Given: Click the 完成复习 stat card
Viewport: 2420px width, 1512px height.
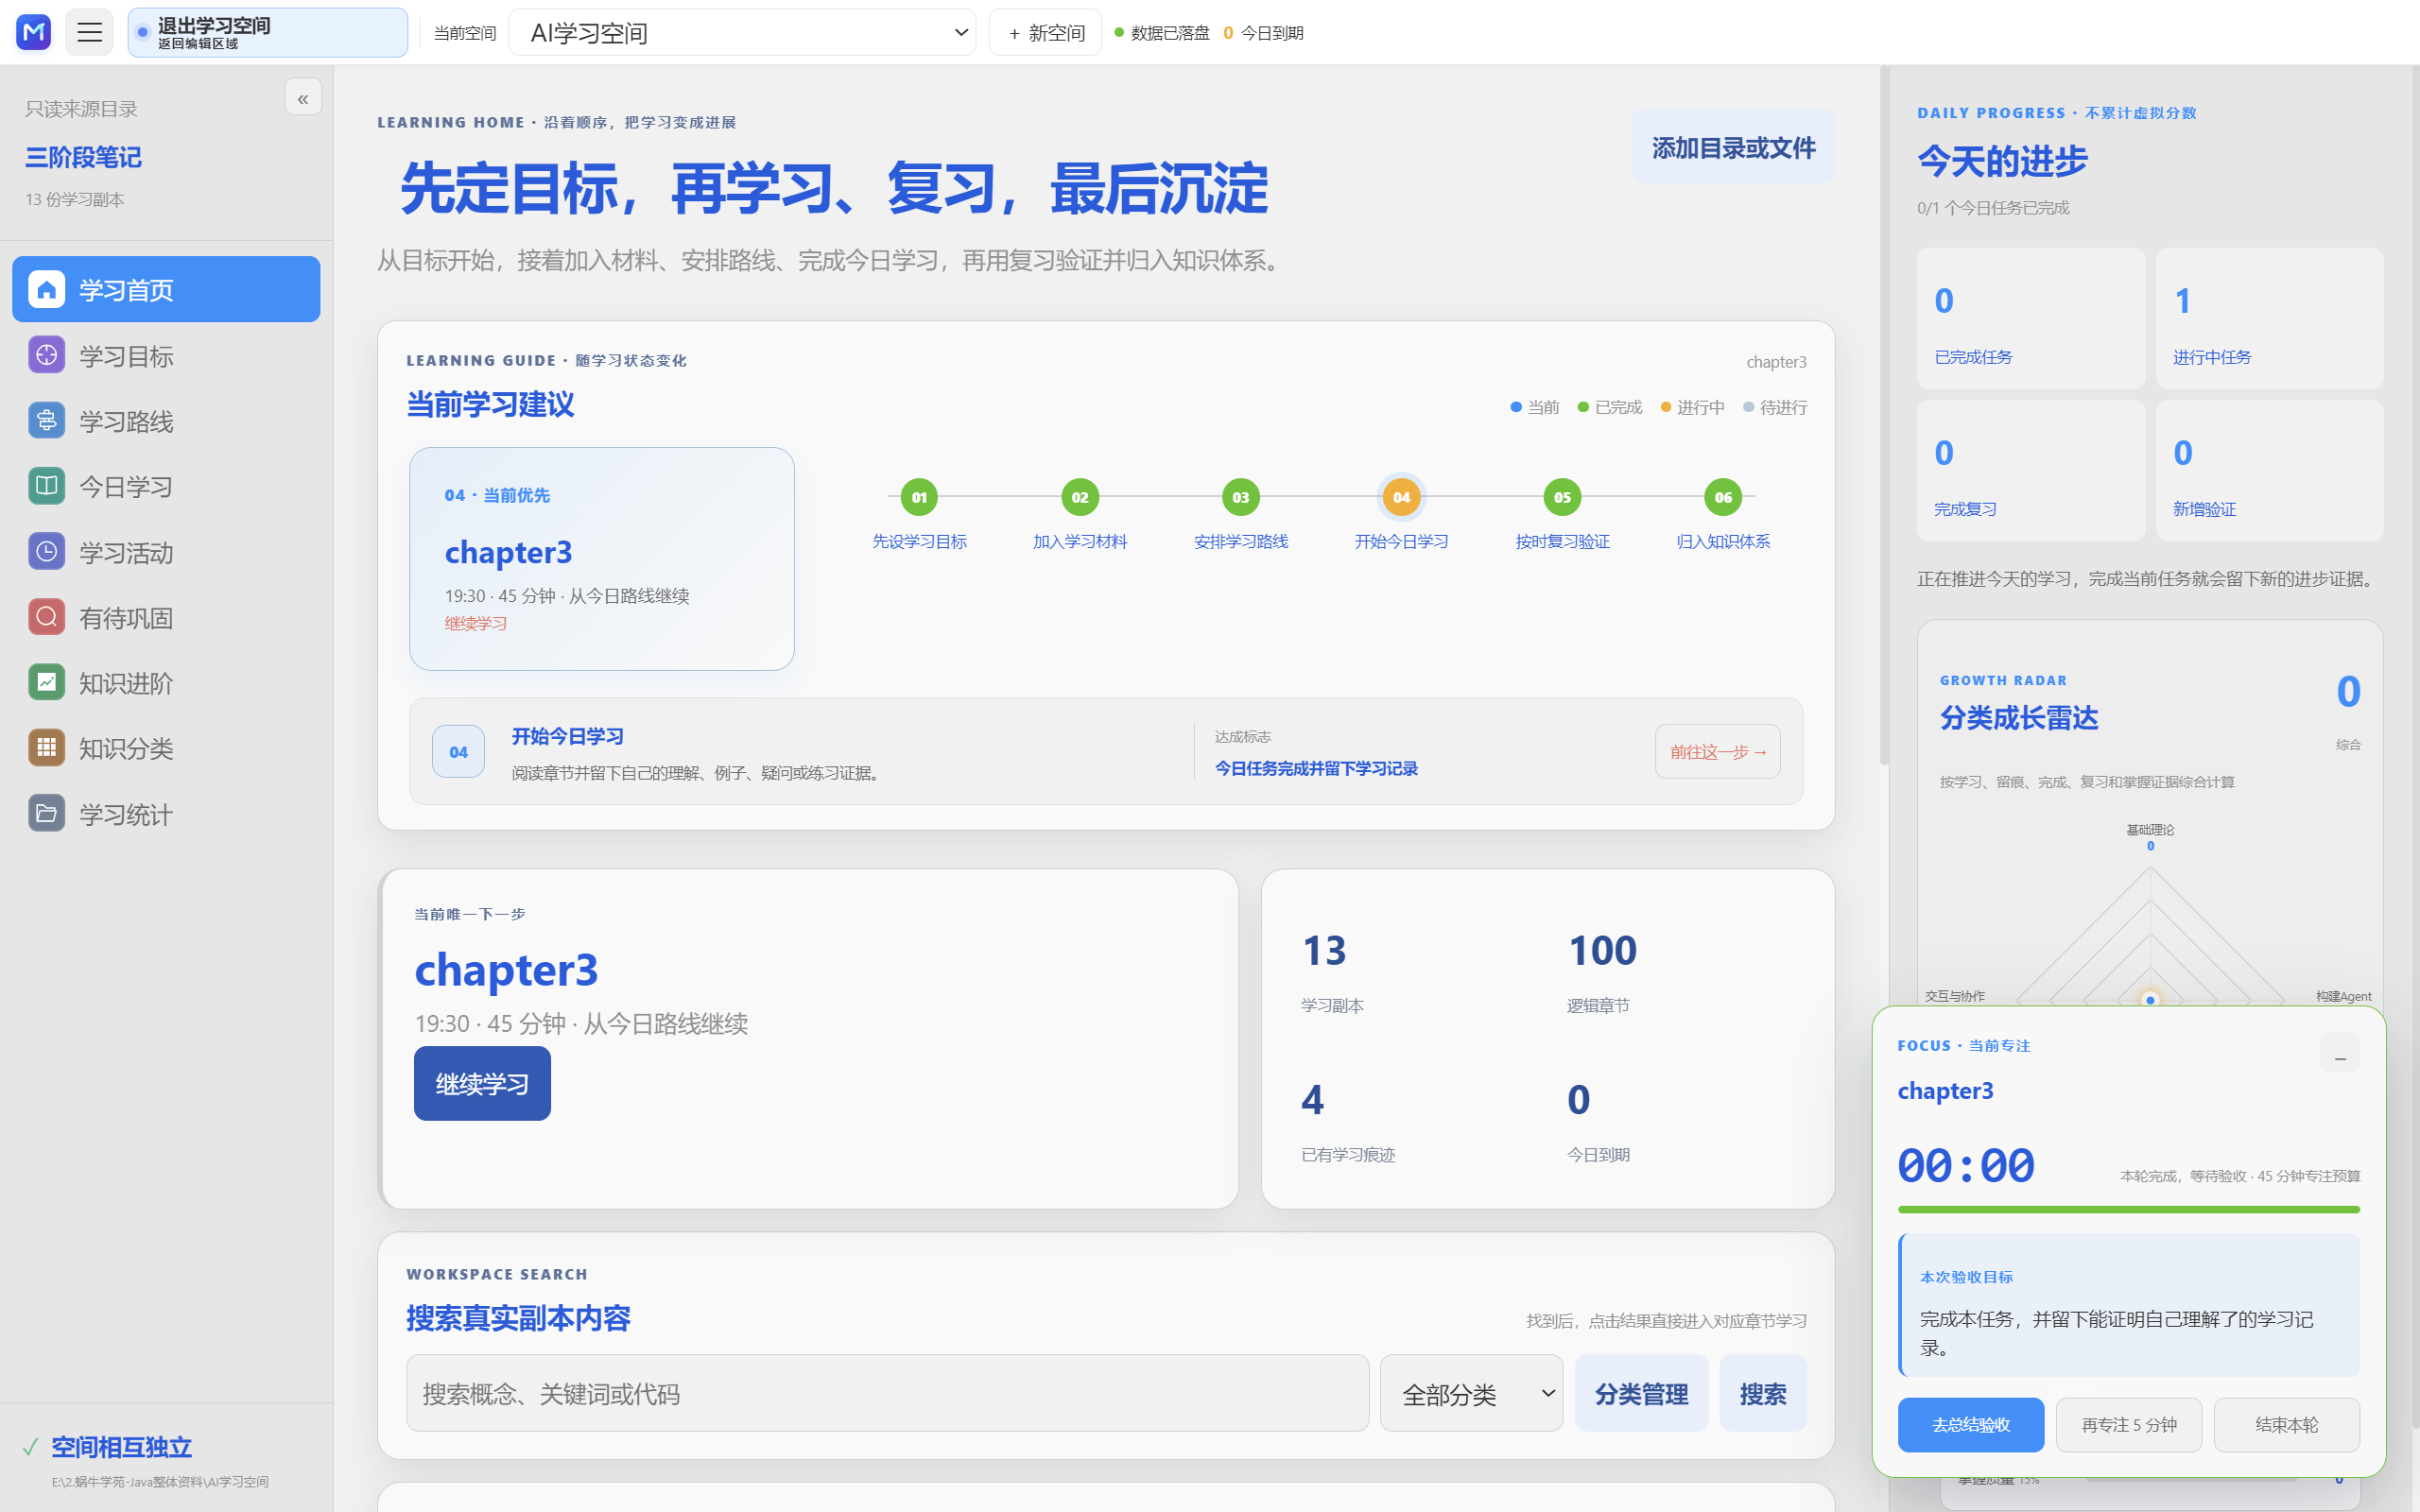Looking at the screenshot, I should 2030,470.
